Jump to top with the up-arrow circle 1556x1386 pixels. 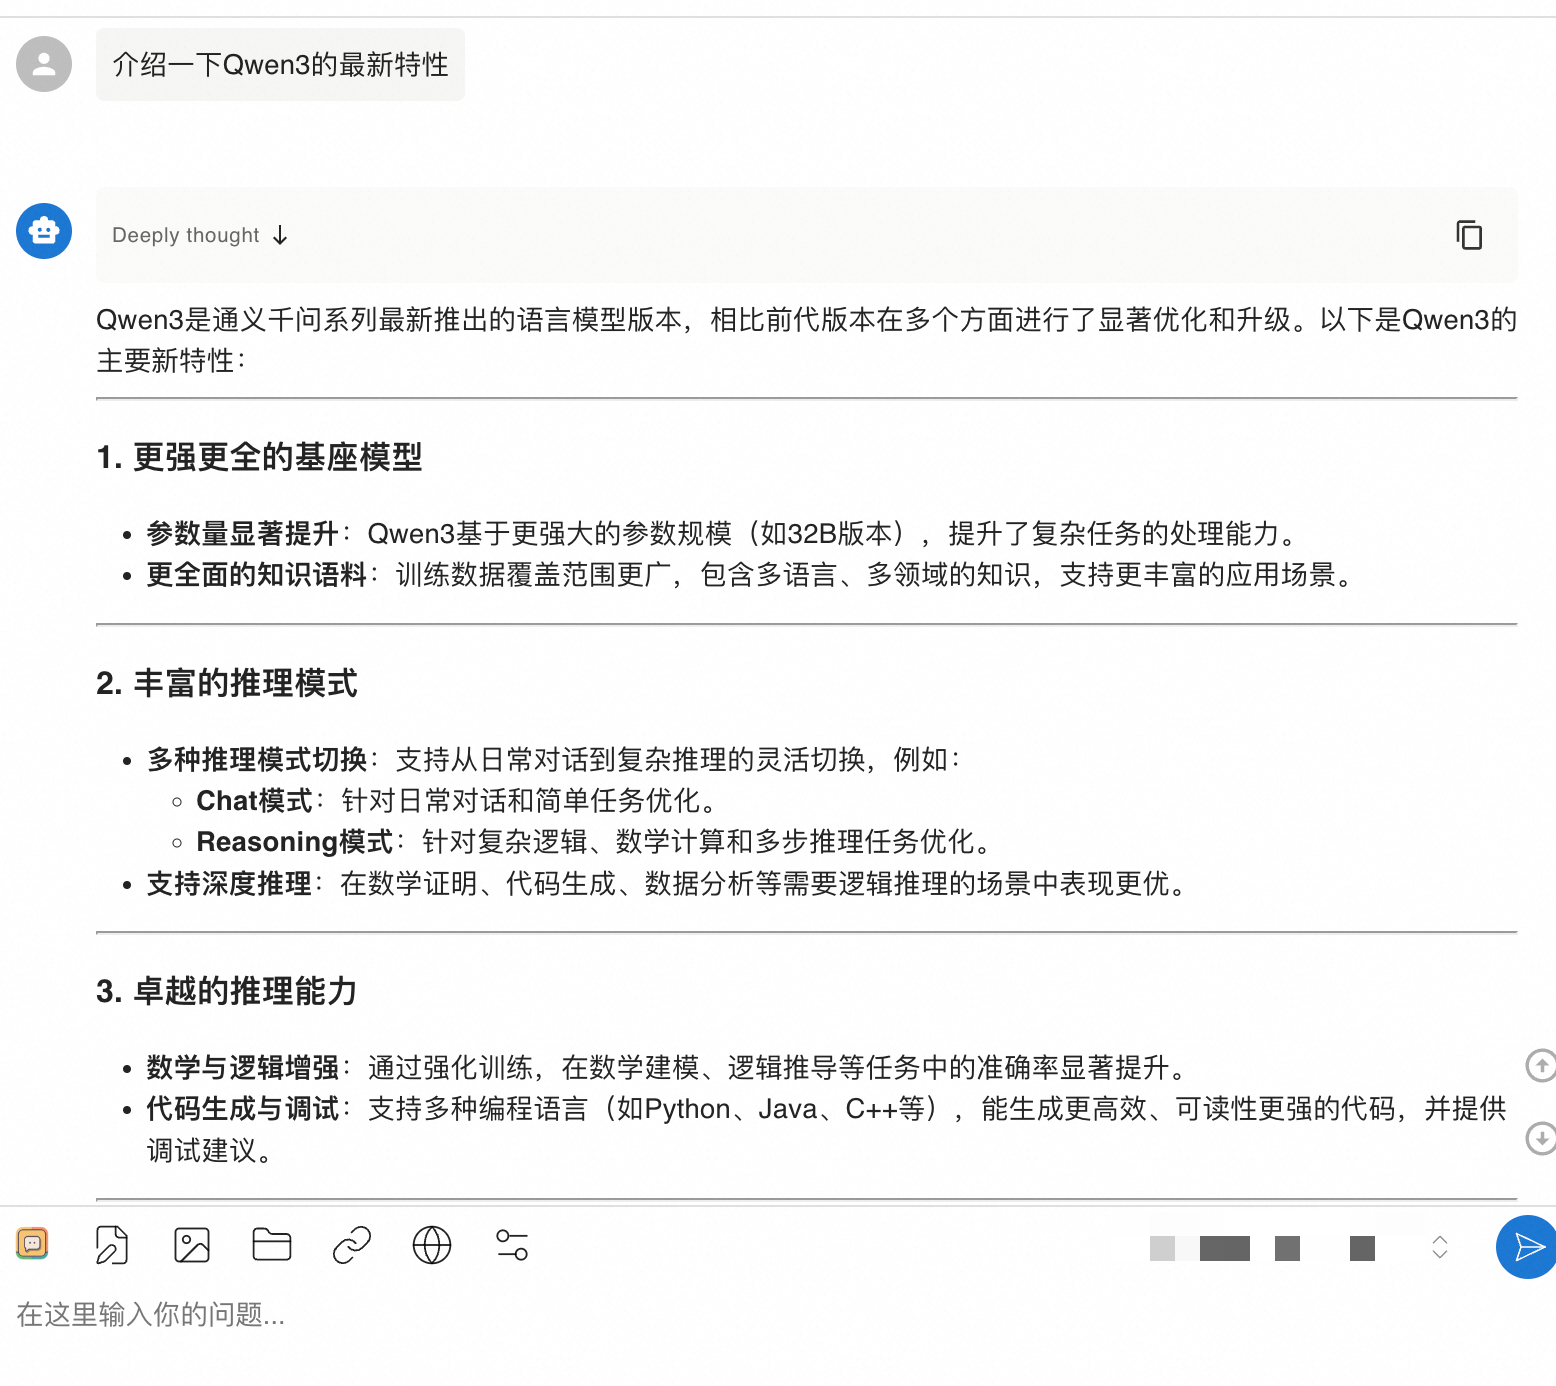(x=1541, y=1066)
